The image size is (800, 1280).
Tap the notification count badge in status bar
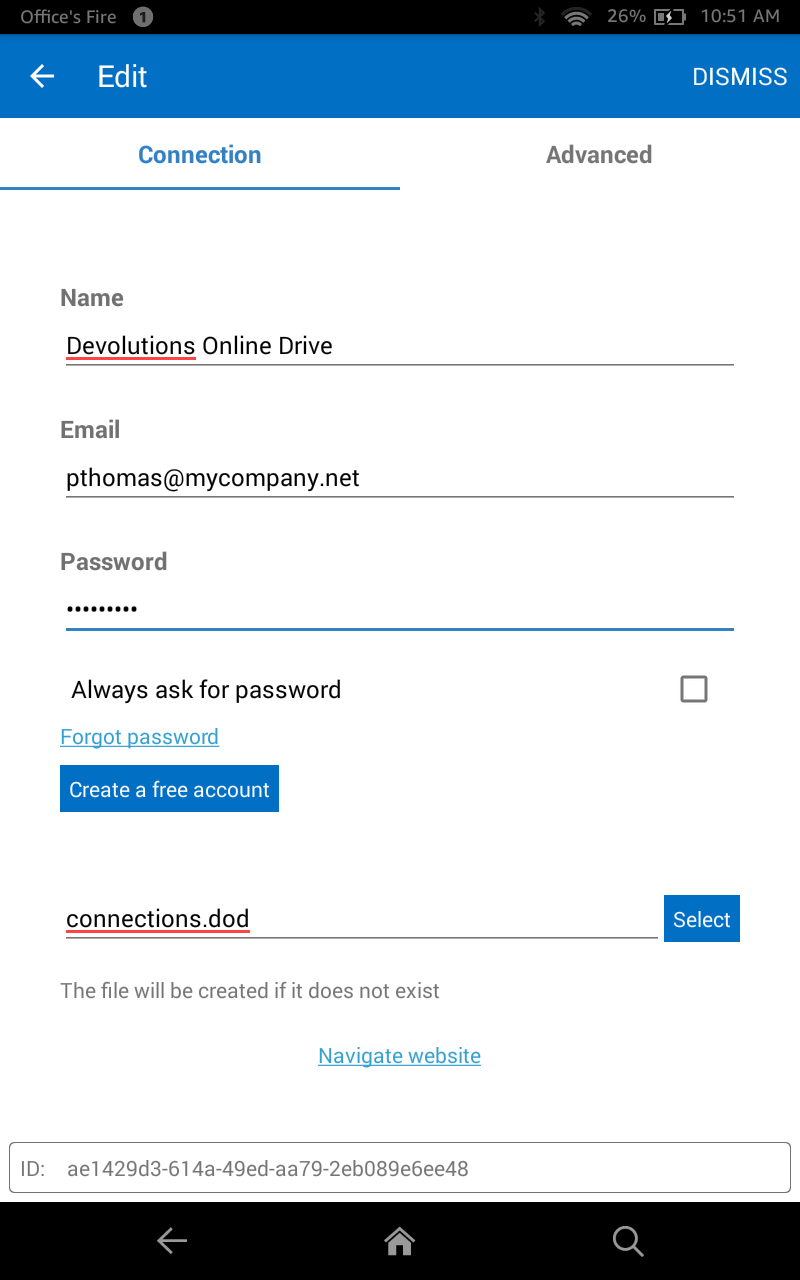point(143,16)
